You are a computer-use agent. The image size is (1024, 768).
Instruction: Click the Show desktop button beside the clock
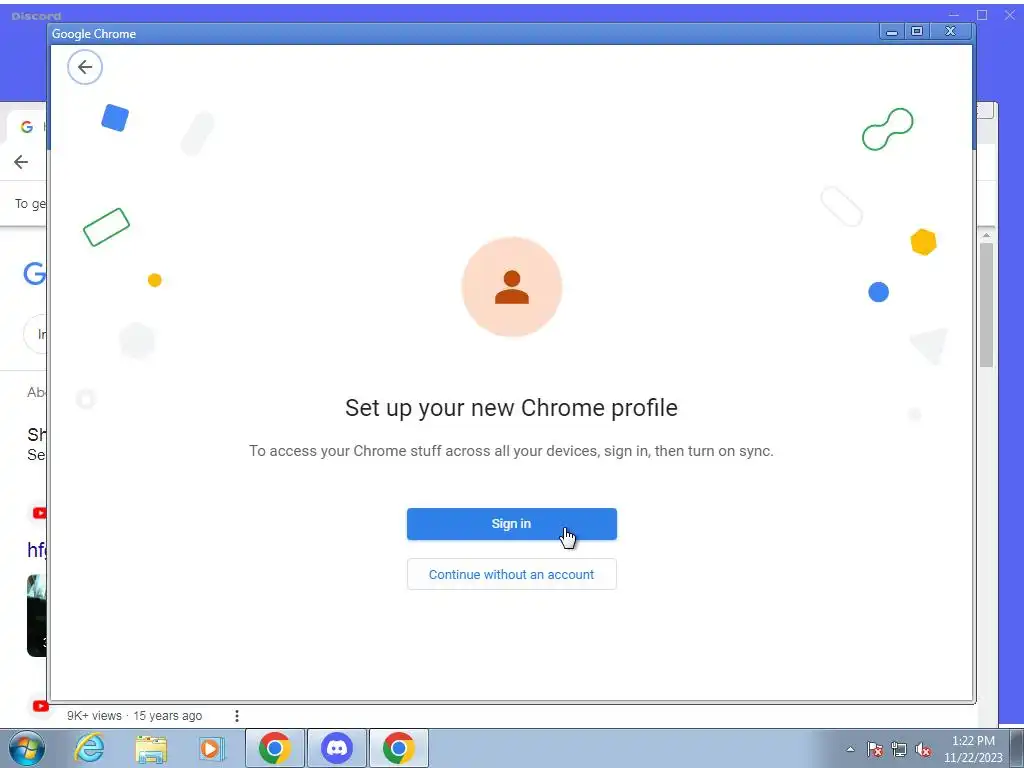point(1017,748)
